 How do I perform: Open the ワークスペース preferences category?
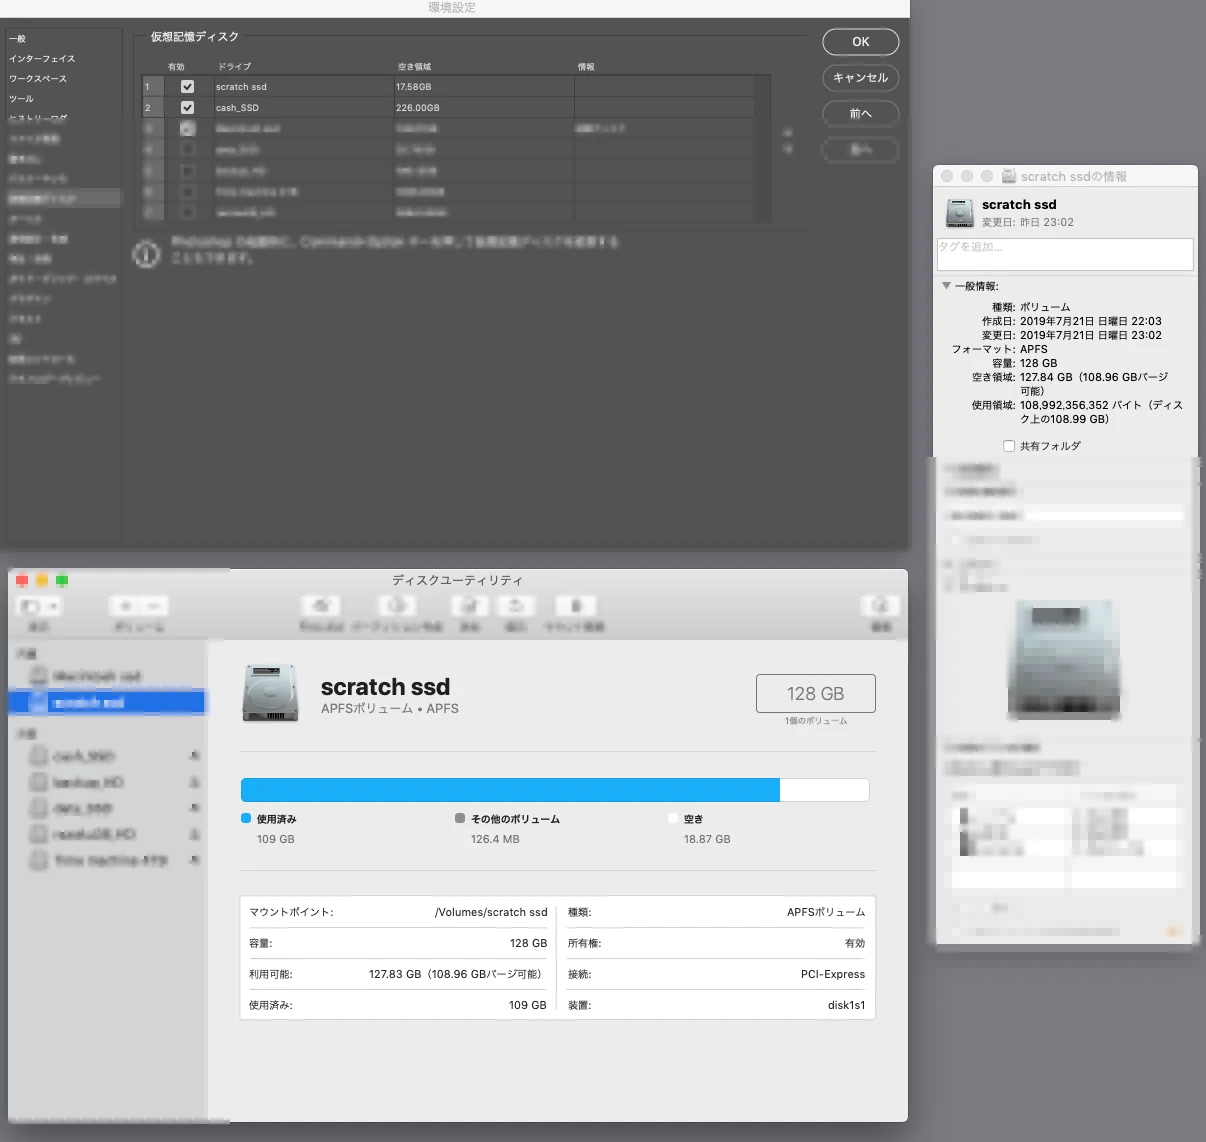[x=38, y=79]
